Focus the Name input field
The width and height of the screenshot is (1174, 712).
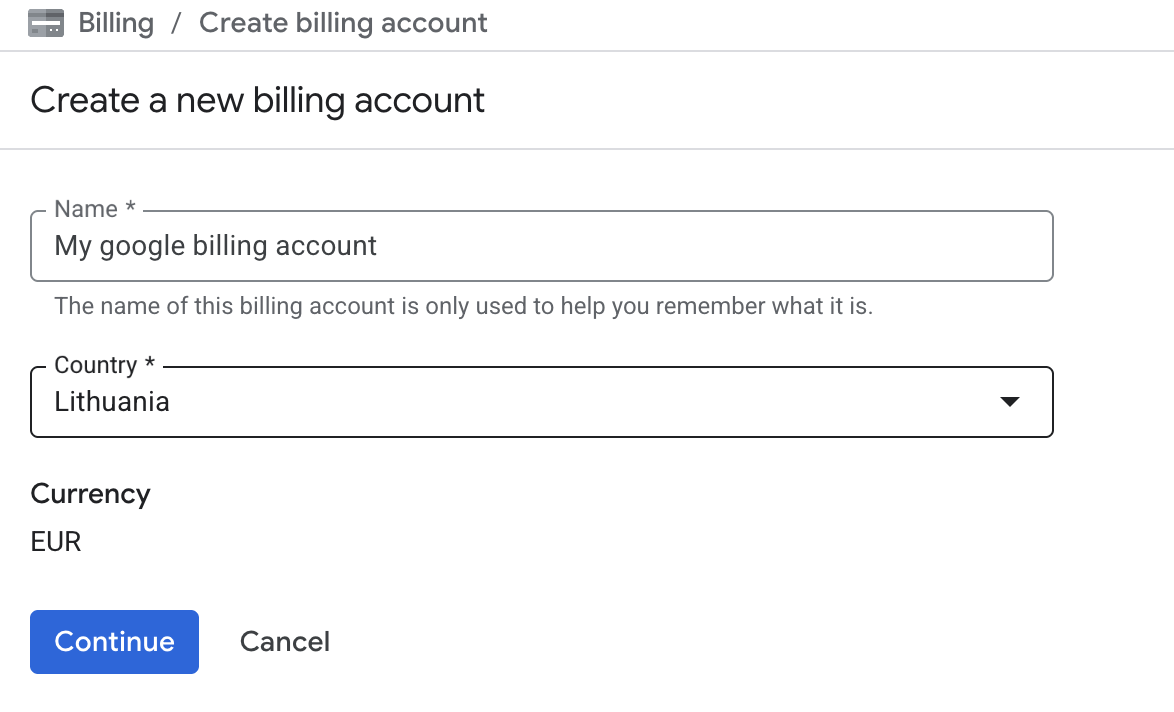click(700, 246)
